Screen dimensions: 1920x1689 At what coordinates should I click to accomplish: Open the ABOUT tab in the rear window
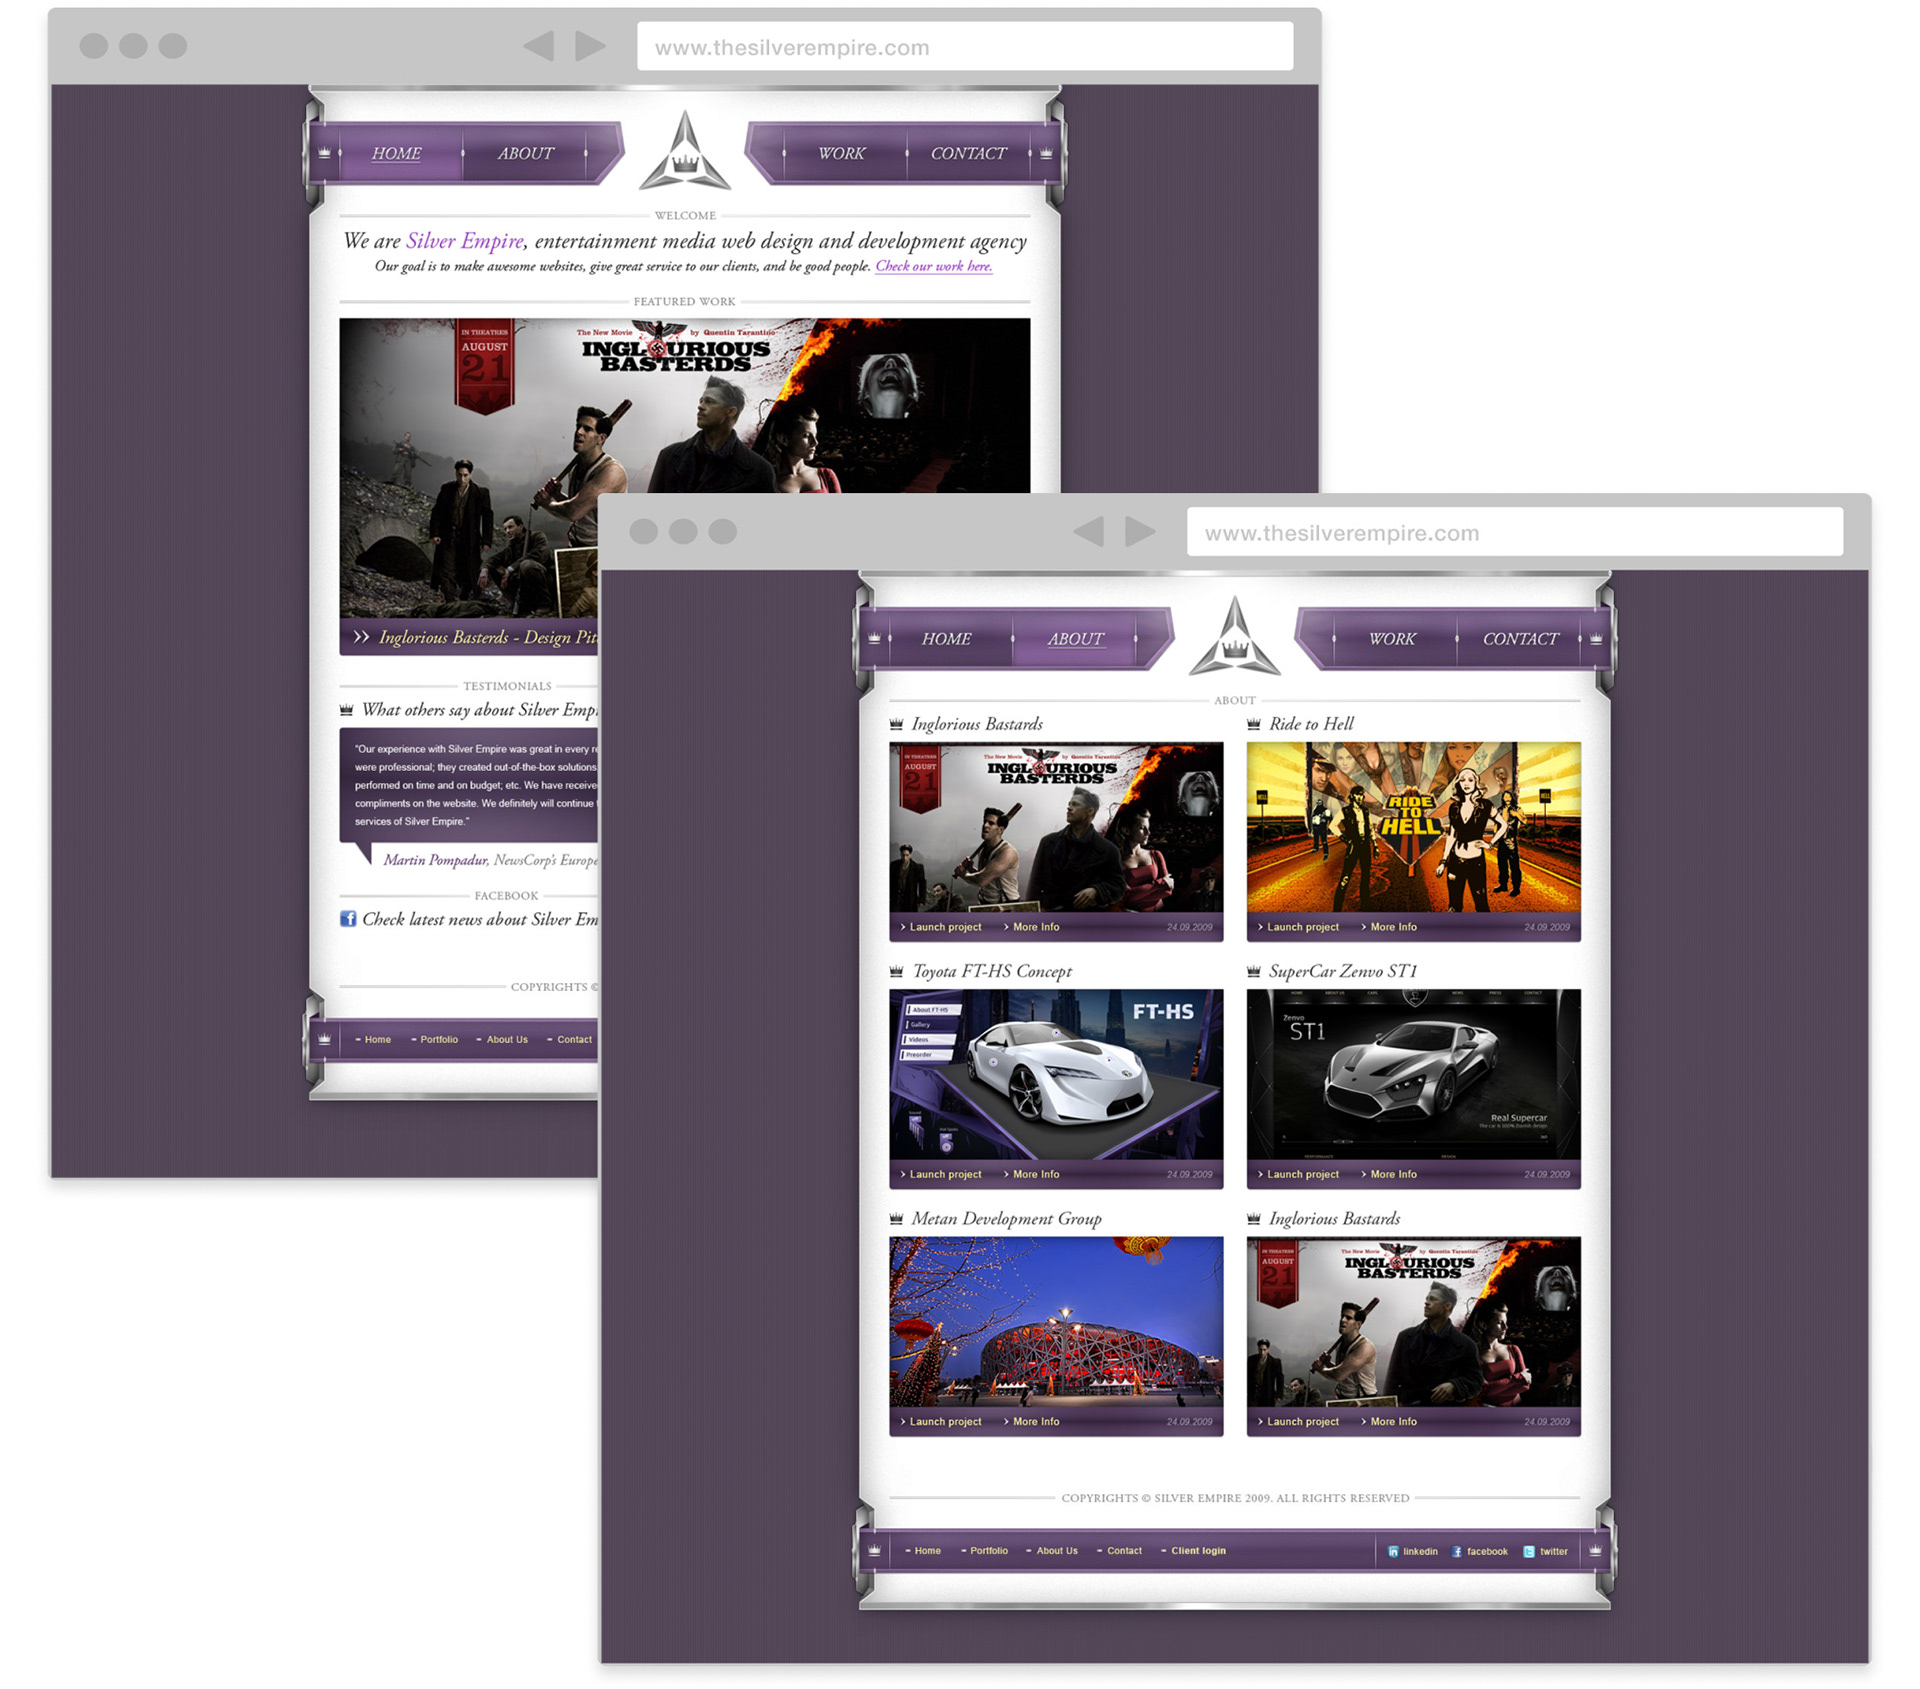pos(525,153)
